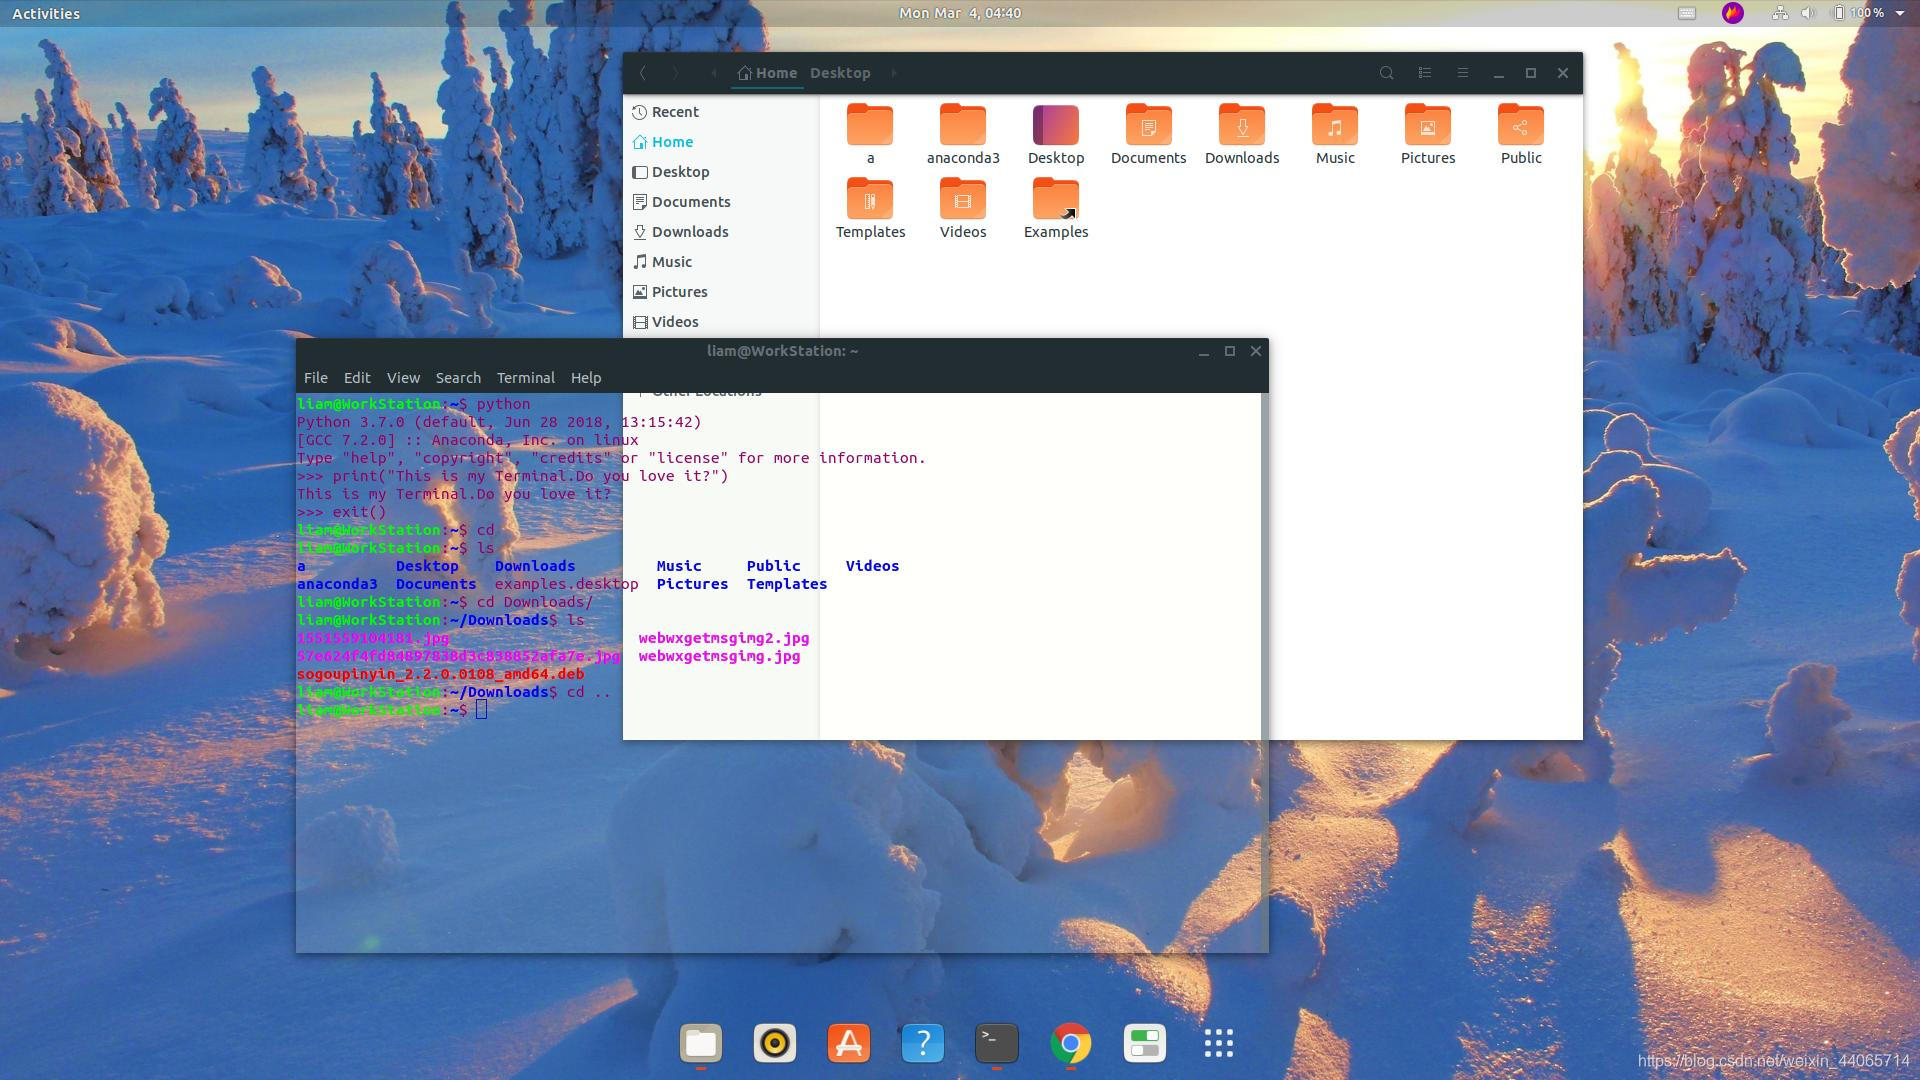The height and width of the screenshot is (1080, 1920).
Task: Expand the system menu arrow in top bar
Action: (x=1900, y=13)
